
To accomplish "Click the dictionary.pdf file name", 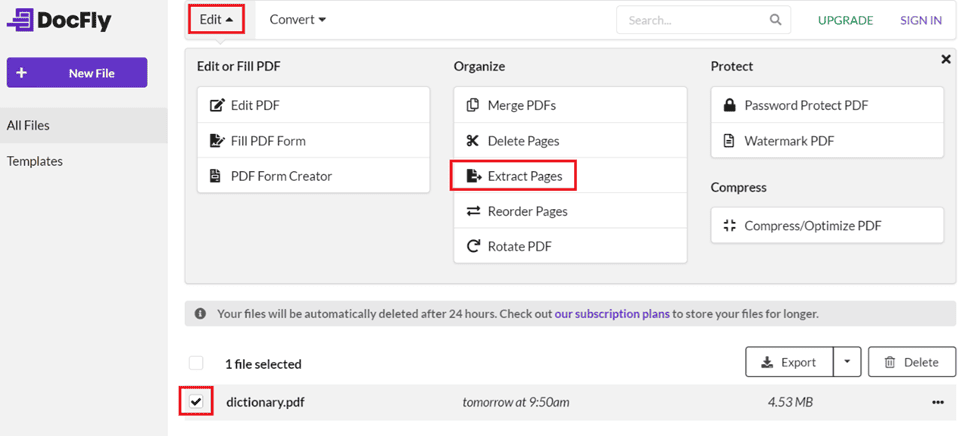I will [x=266, y=403].
